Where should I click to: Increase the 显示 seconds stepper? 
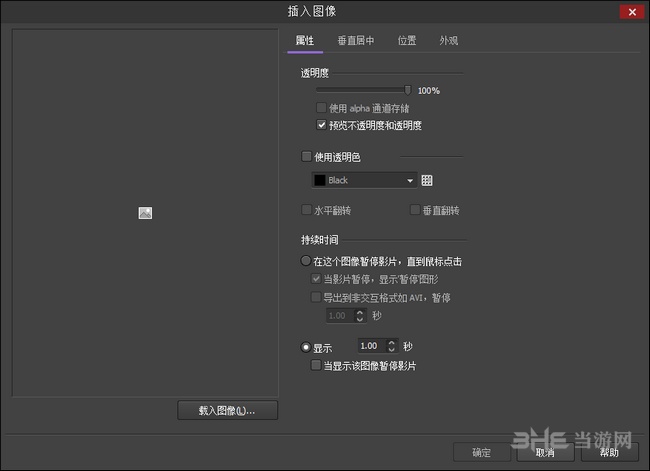pyautogui.click(x=391, y=342)
